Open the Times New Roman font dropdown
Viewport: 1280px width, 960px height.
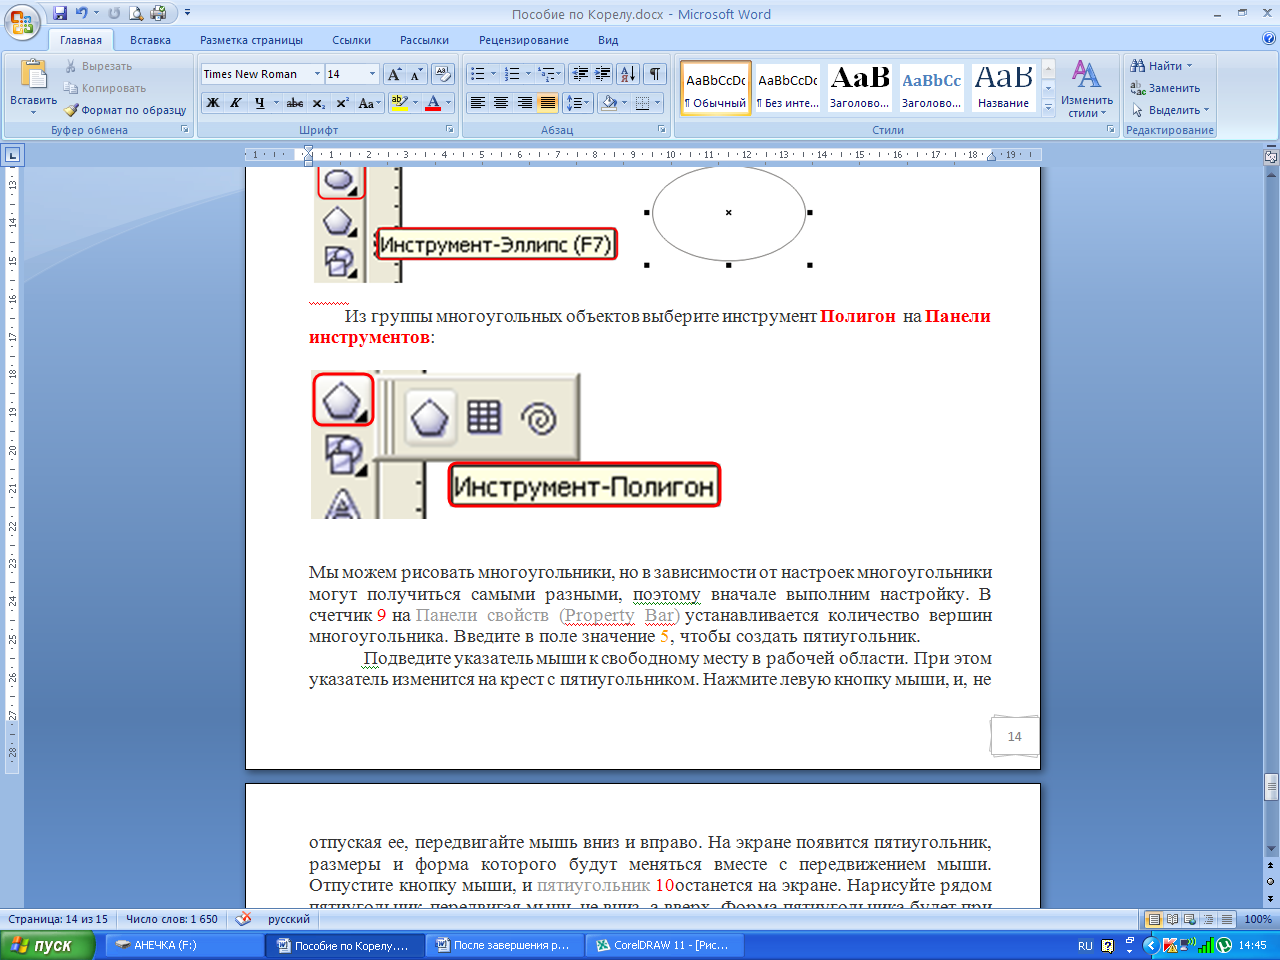click(317, 74)
